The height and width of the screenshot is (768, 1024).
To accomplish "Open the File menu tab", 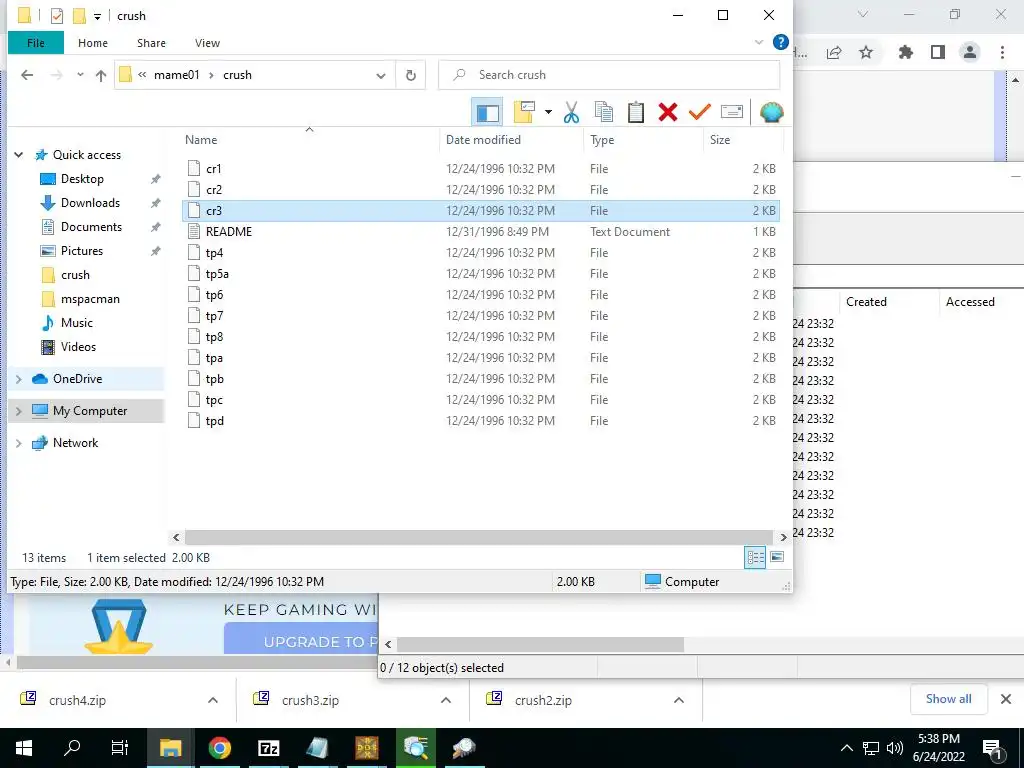I will pyautogui.click(x=36, y=43).
